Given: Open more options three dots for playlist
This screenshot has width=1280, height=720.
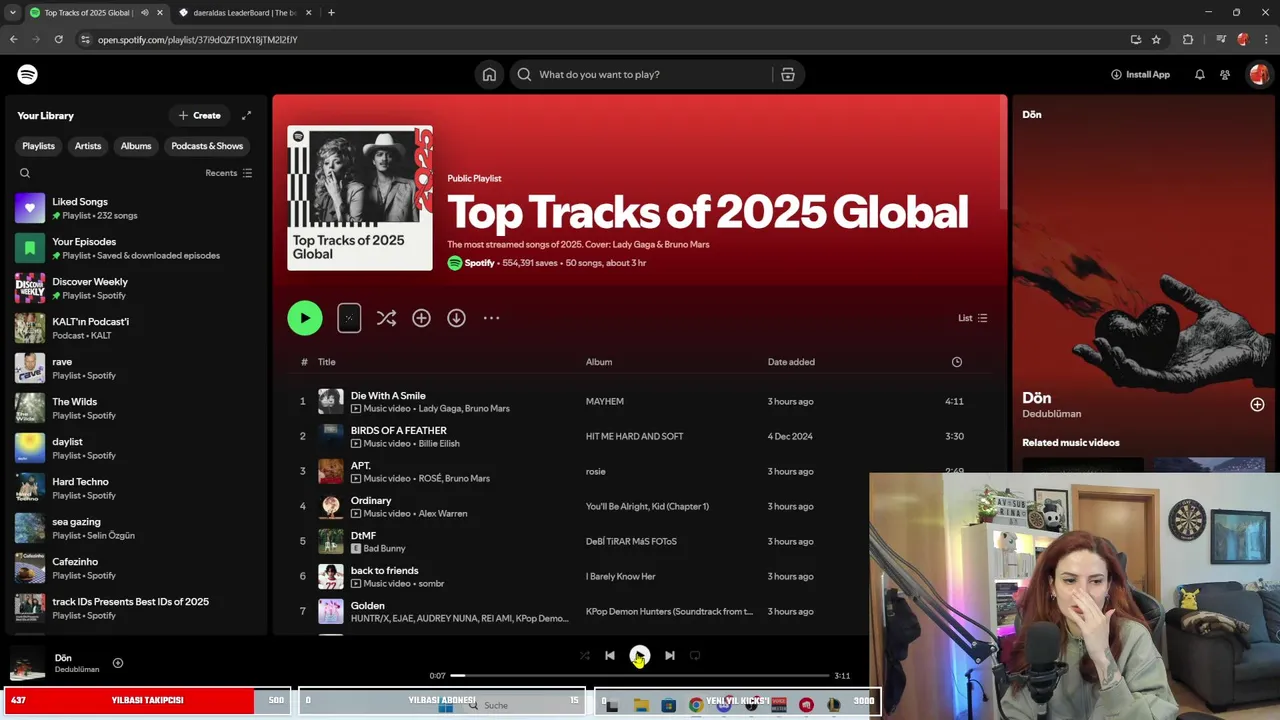Looking at the screenshot, I should click(x=491, y=318).
